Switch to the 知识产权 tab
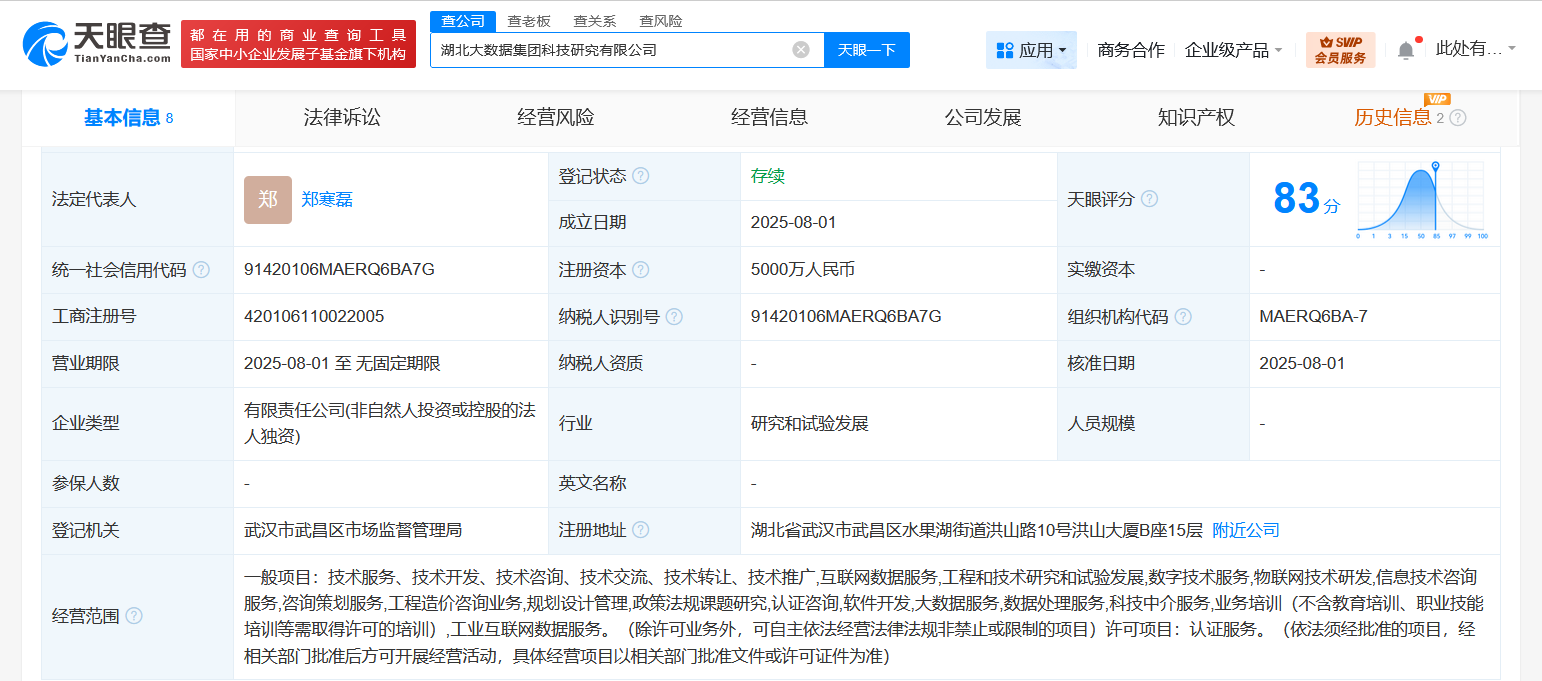Viewport: 1542px width, 681px height. click(1196, 118)
